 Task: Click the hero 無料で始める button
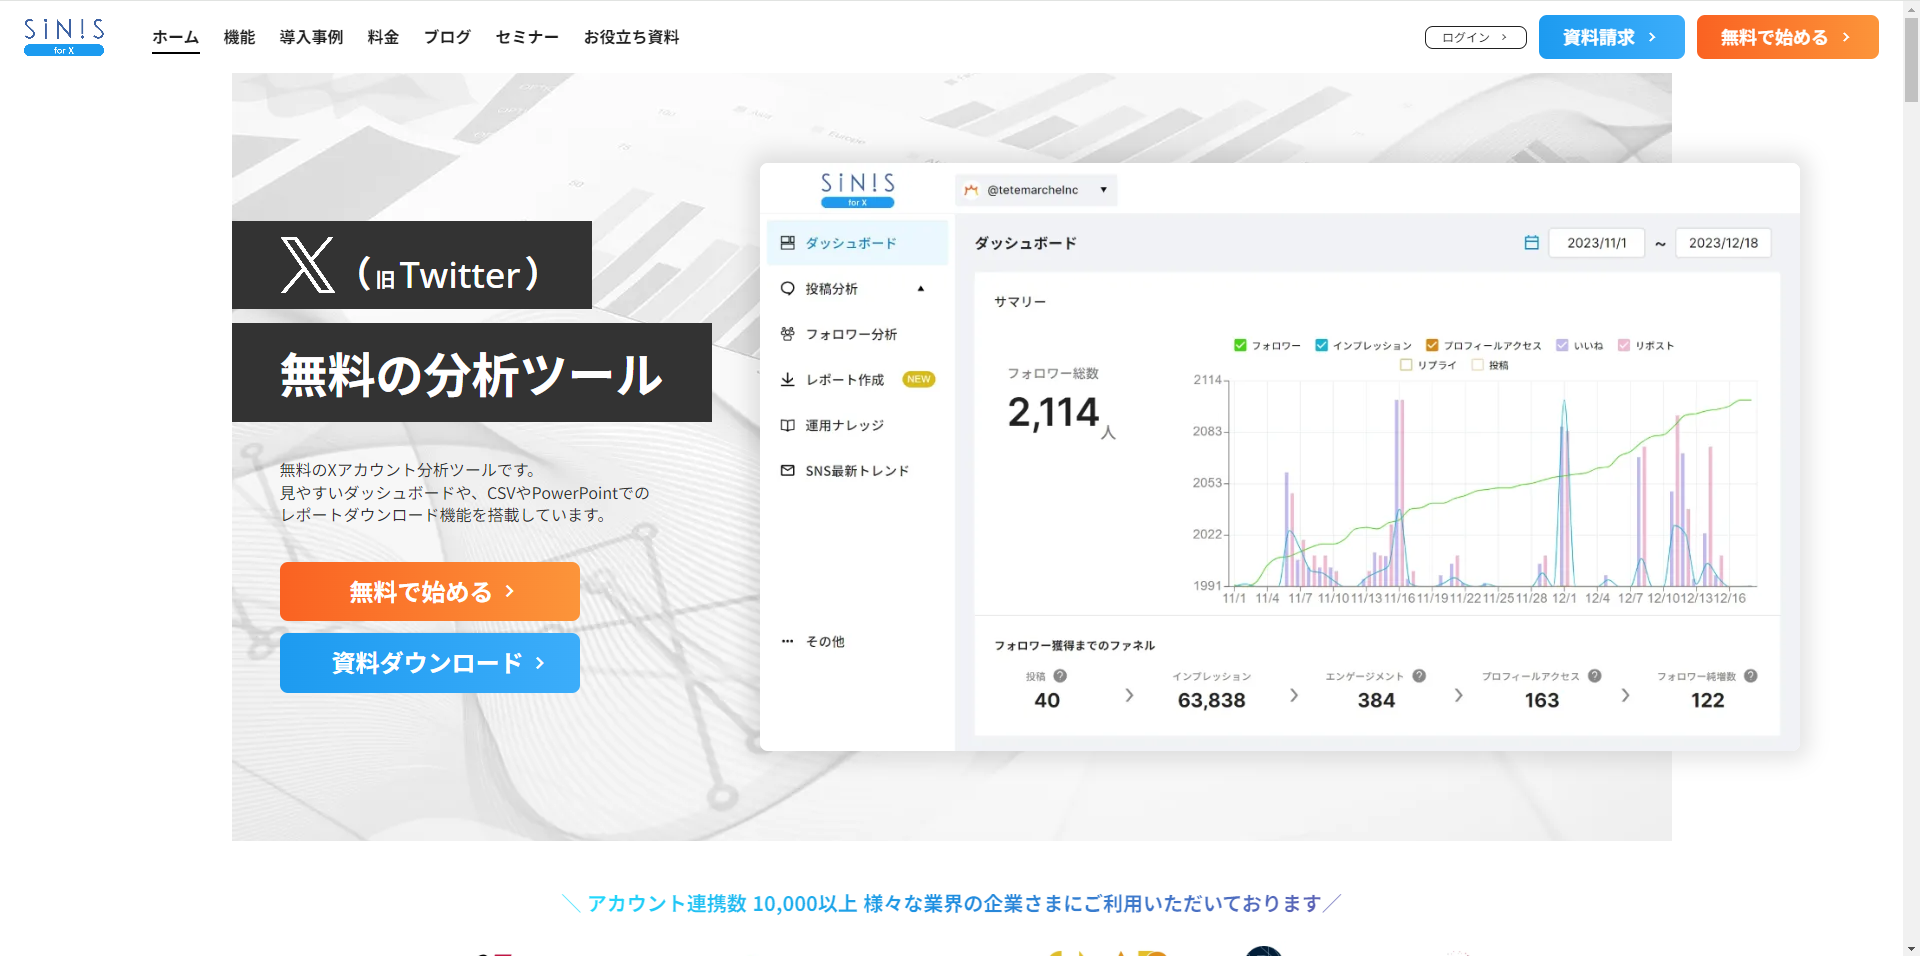[x=430, y=591]
